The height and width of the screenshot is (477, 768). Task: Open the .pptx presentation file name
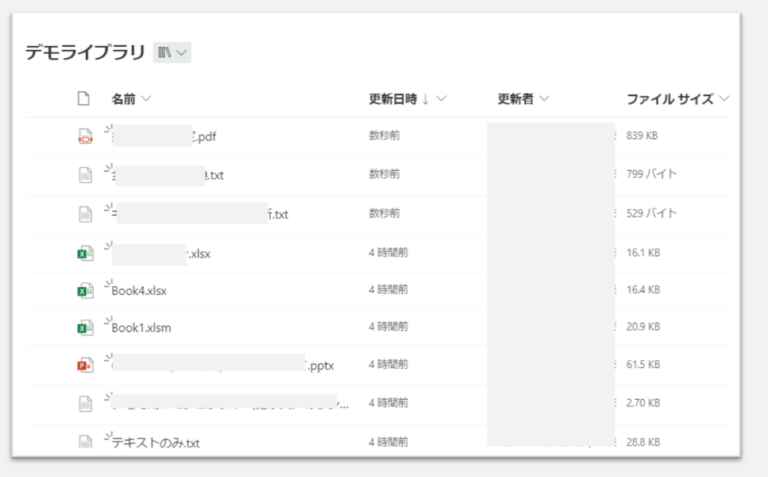319,366
